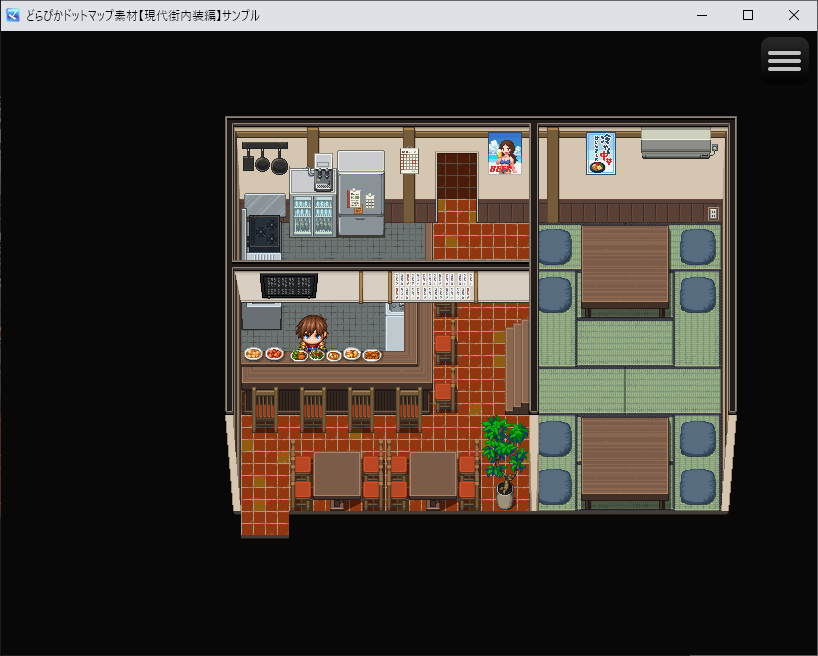Click the small panel beside the tatami room doorway
818x656 pixels.
712,212
